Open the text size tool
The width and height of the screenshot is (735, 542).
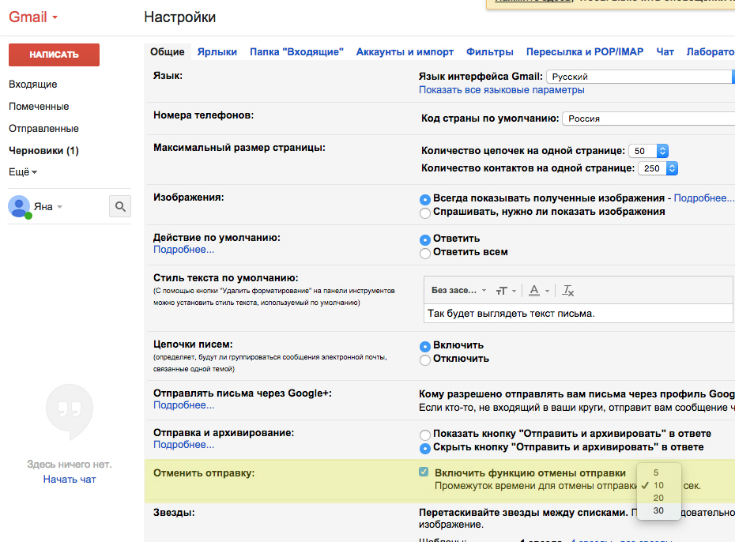pos(505,291)
